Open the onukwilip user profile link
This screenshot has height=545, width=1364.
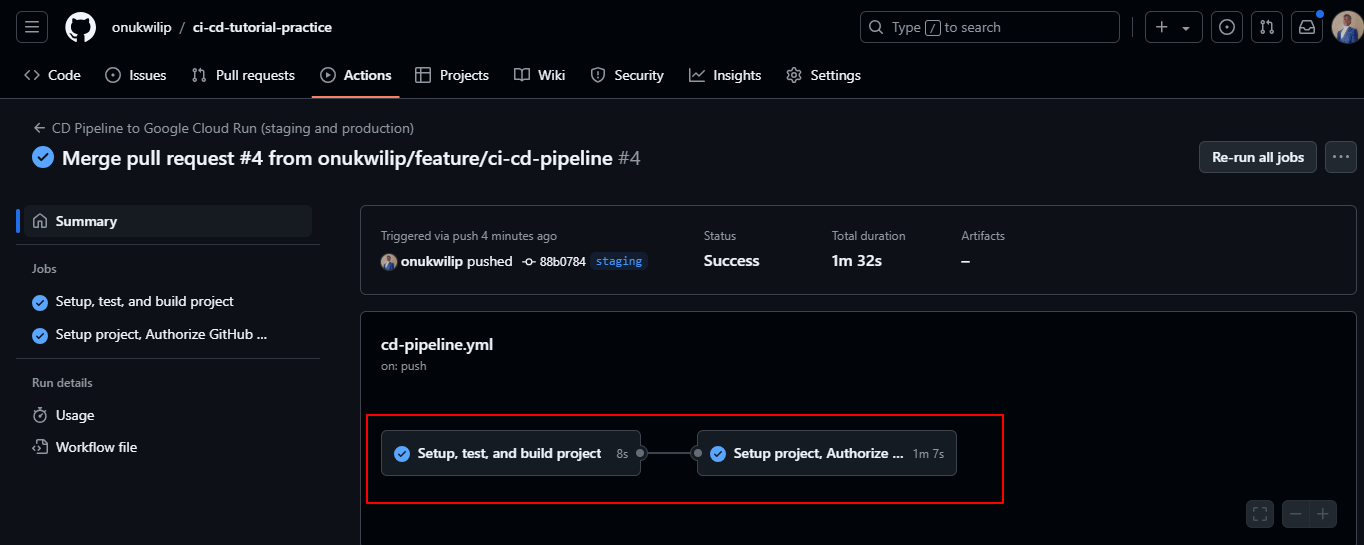140,27
